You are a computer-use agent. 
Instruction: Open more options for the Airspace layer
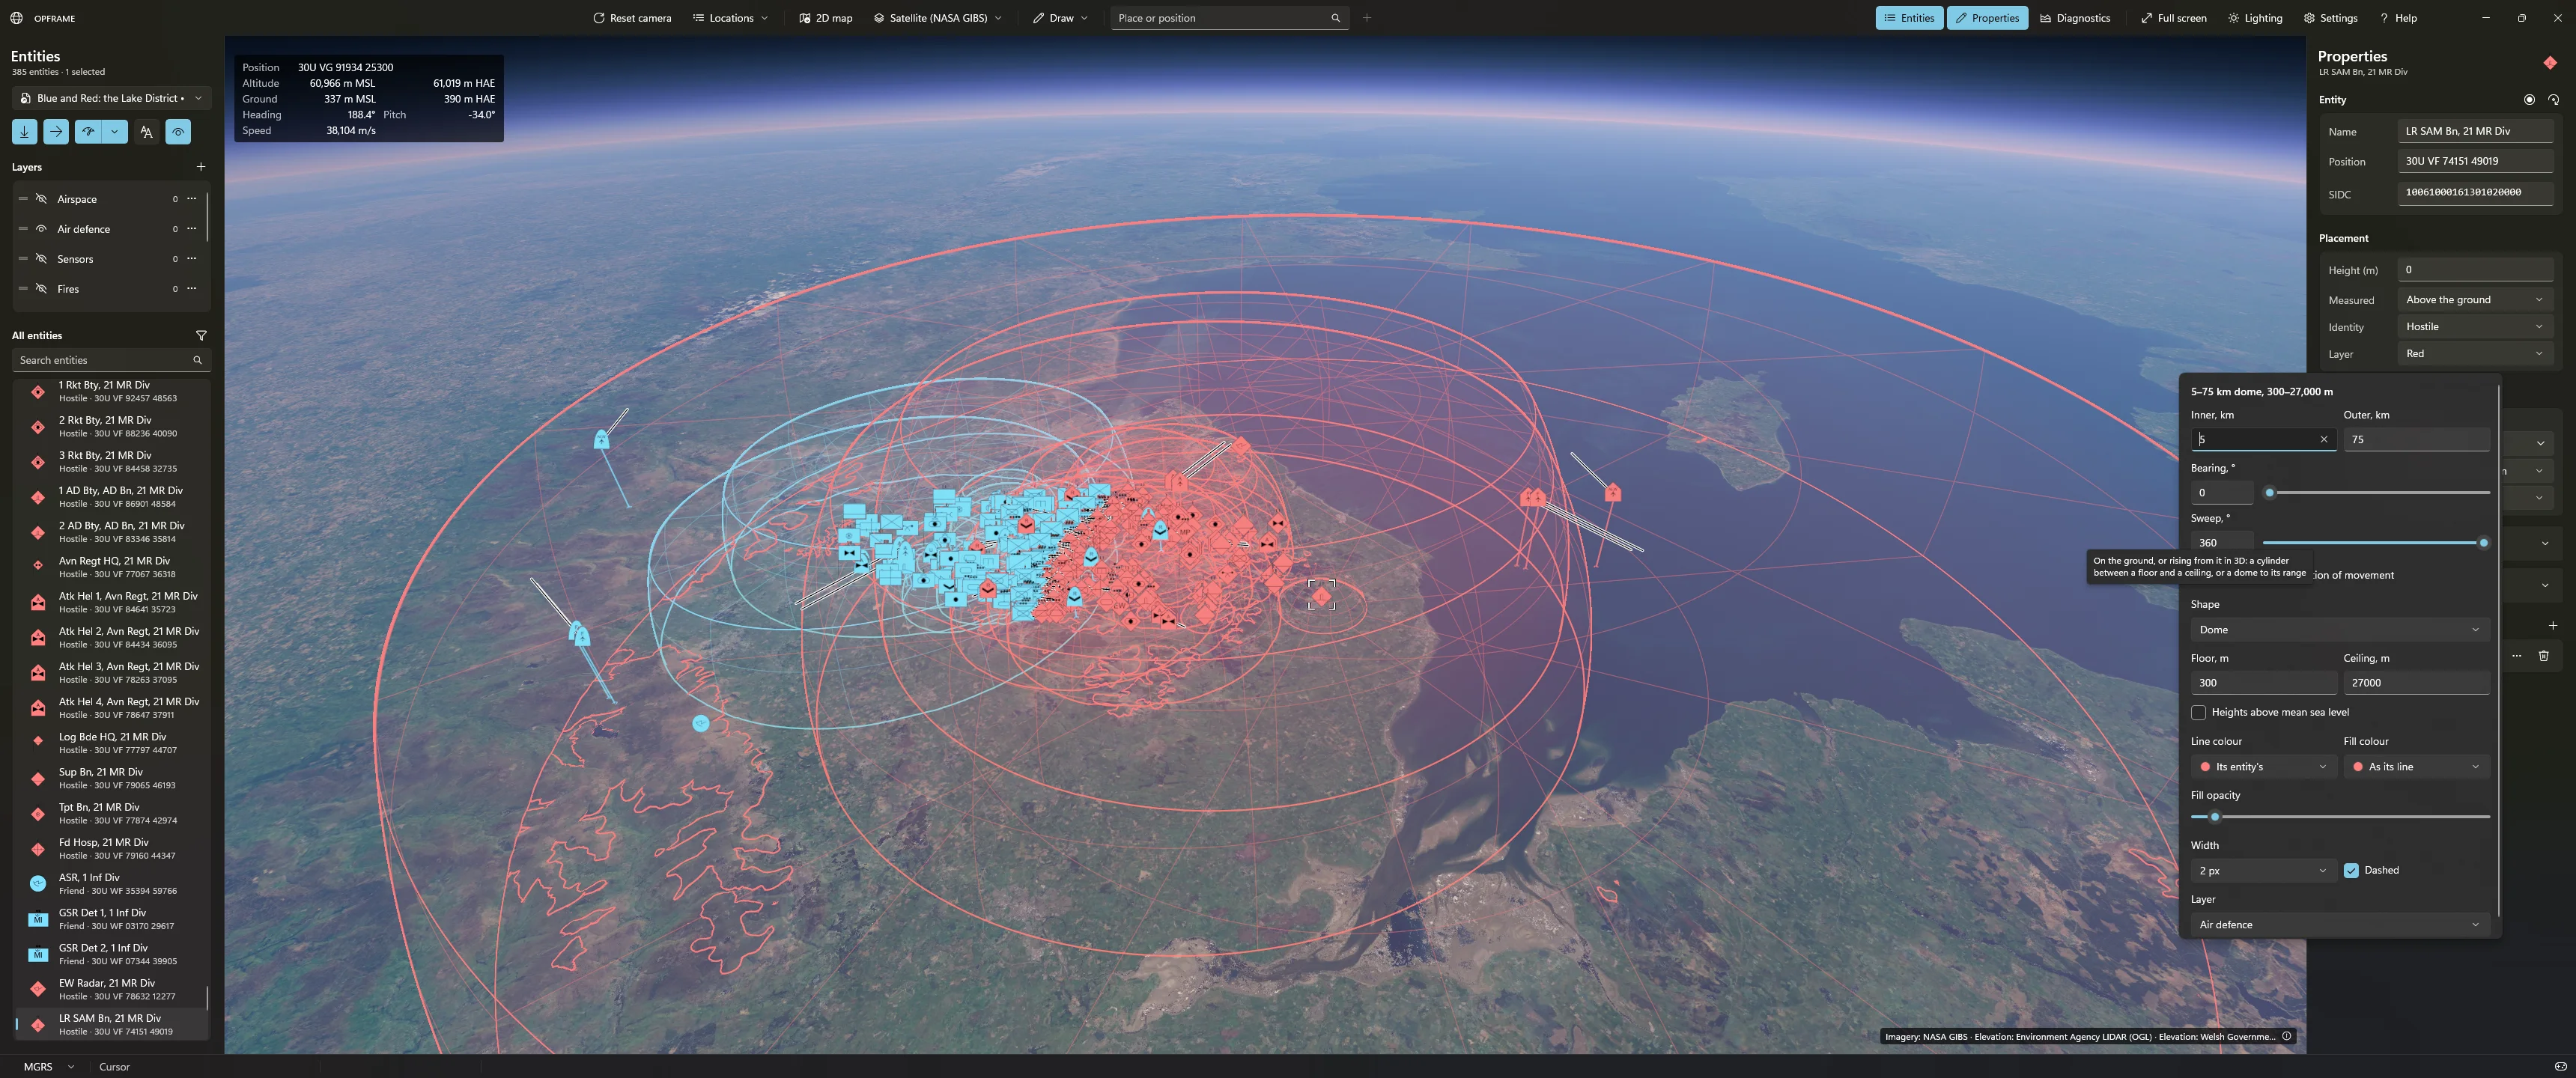coord(192,199)
